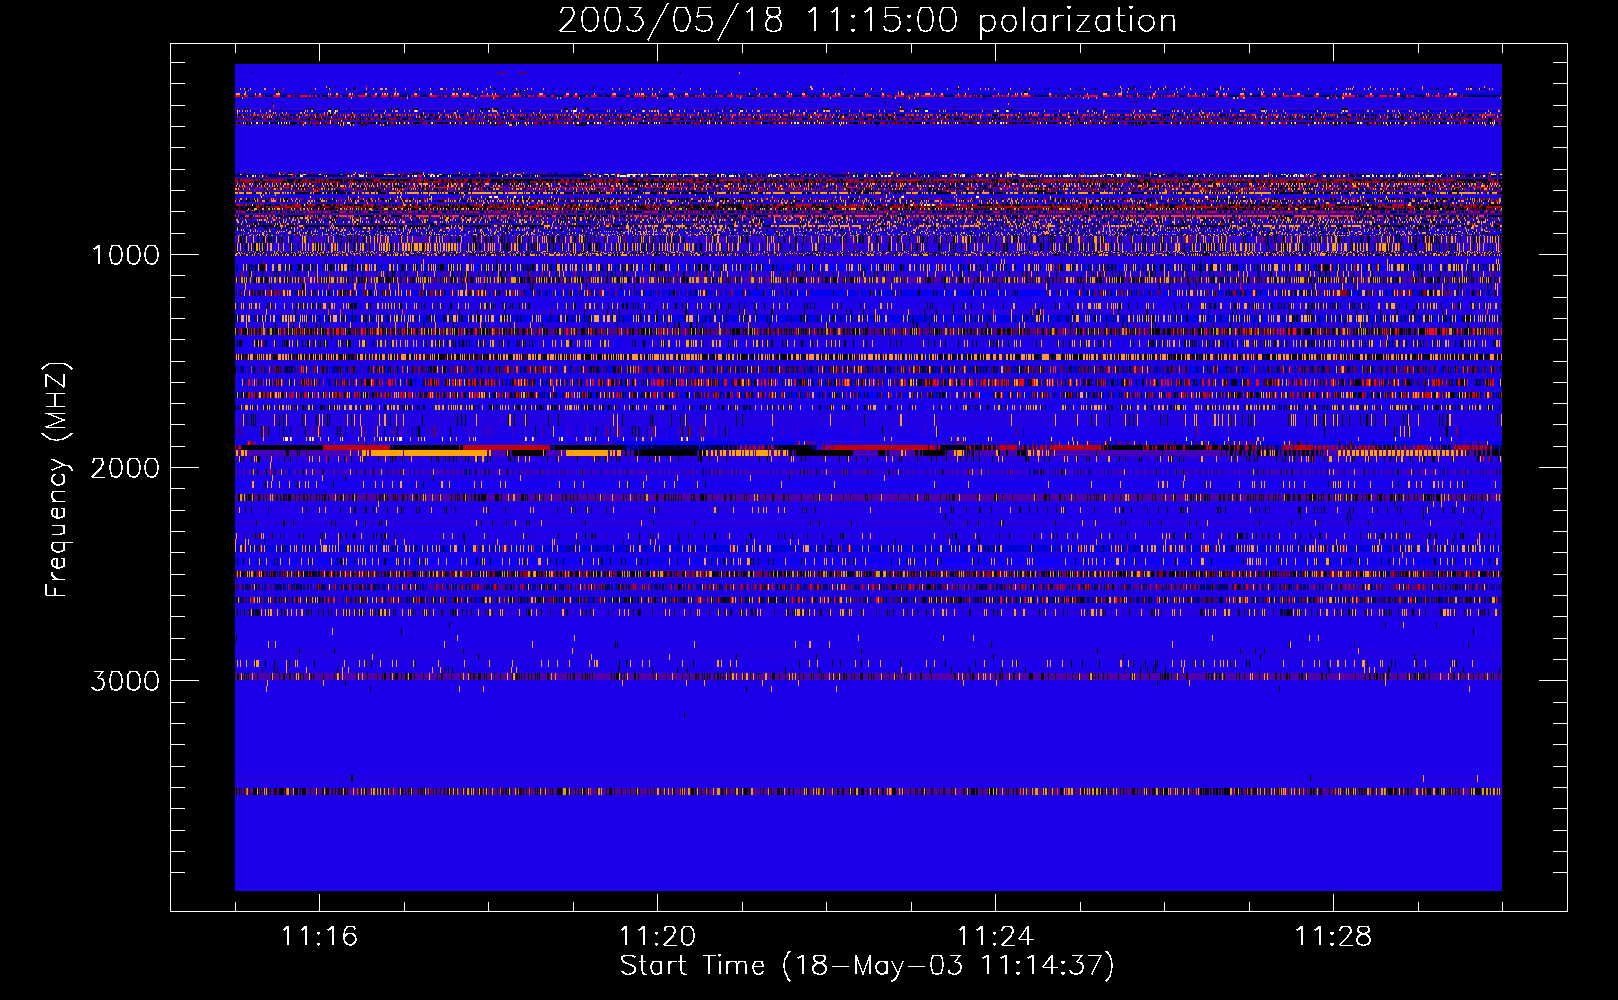Select 'Start Time (18-May-03 11:14:37)' axis label
Screen dimensions: 1618x1000
click(x=867, y=966)
